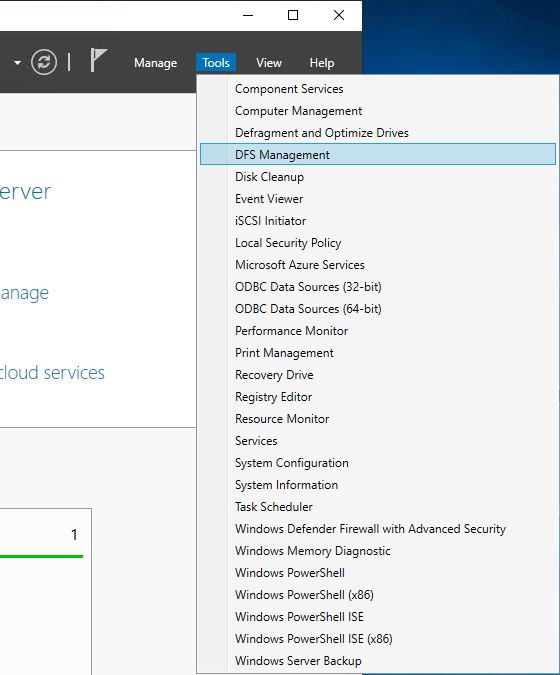Click the refresh dashboard icon
The image size is (560, 675).
(x=44, y=62)
